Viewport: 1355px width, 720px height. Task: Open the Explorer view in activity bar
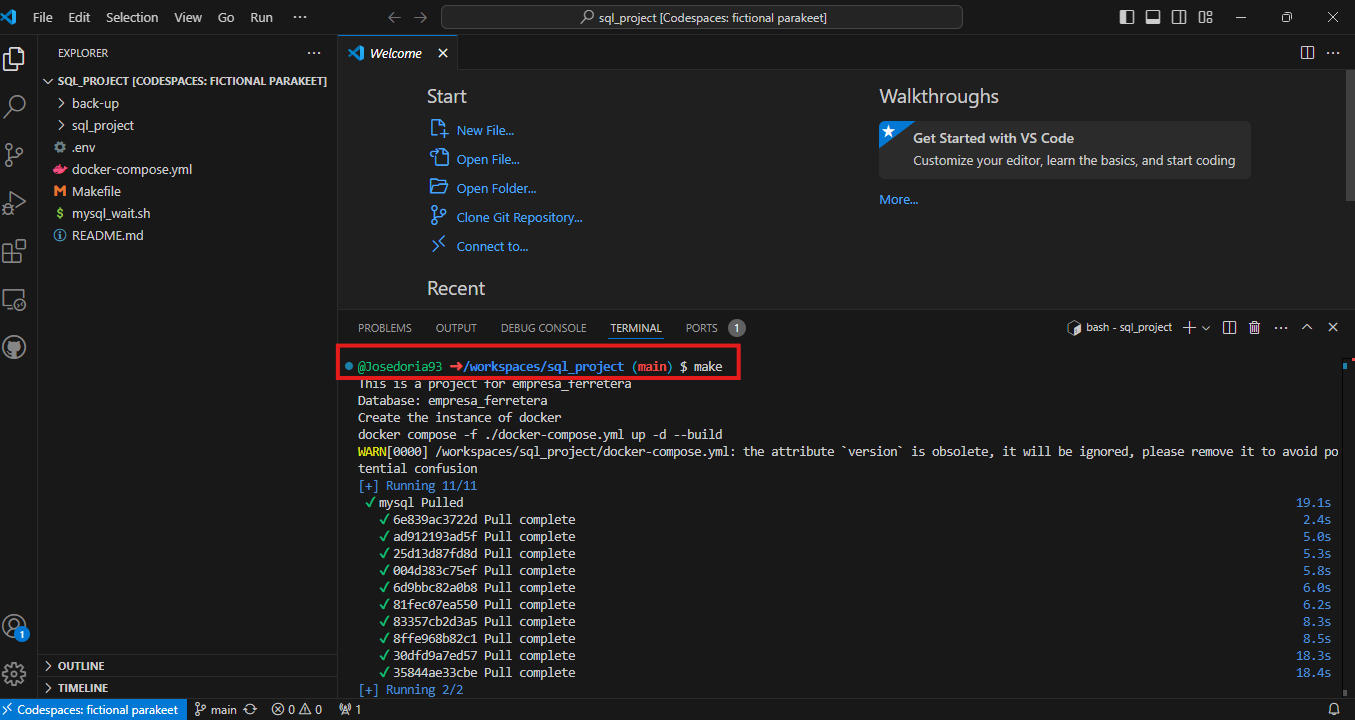14,59
